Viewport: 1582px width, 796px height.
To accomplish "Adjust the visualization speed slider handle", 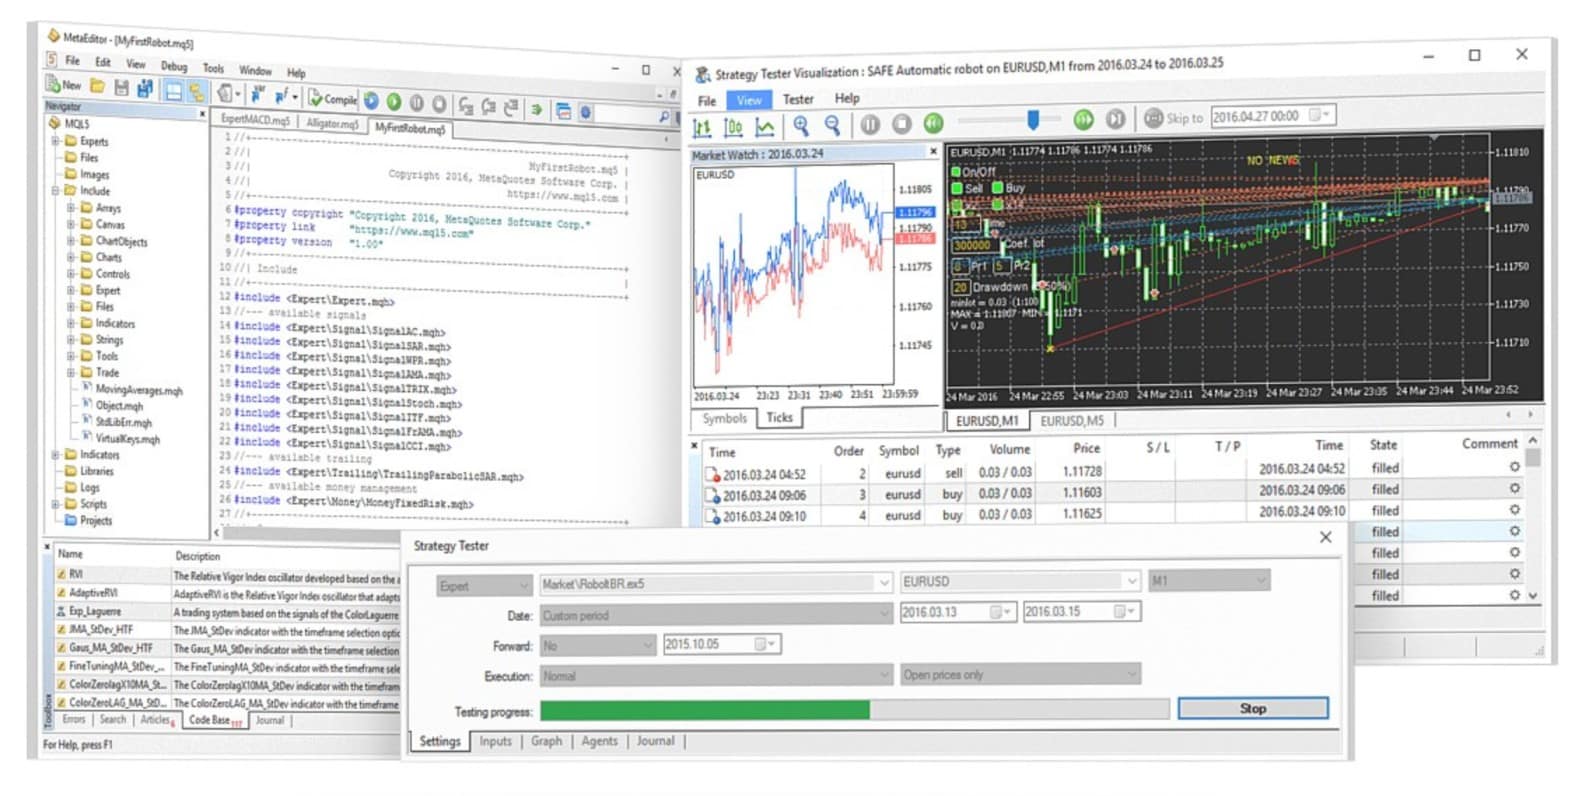I will click(x=1033, y=120).
